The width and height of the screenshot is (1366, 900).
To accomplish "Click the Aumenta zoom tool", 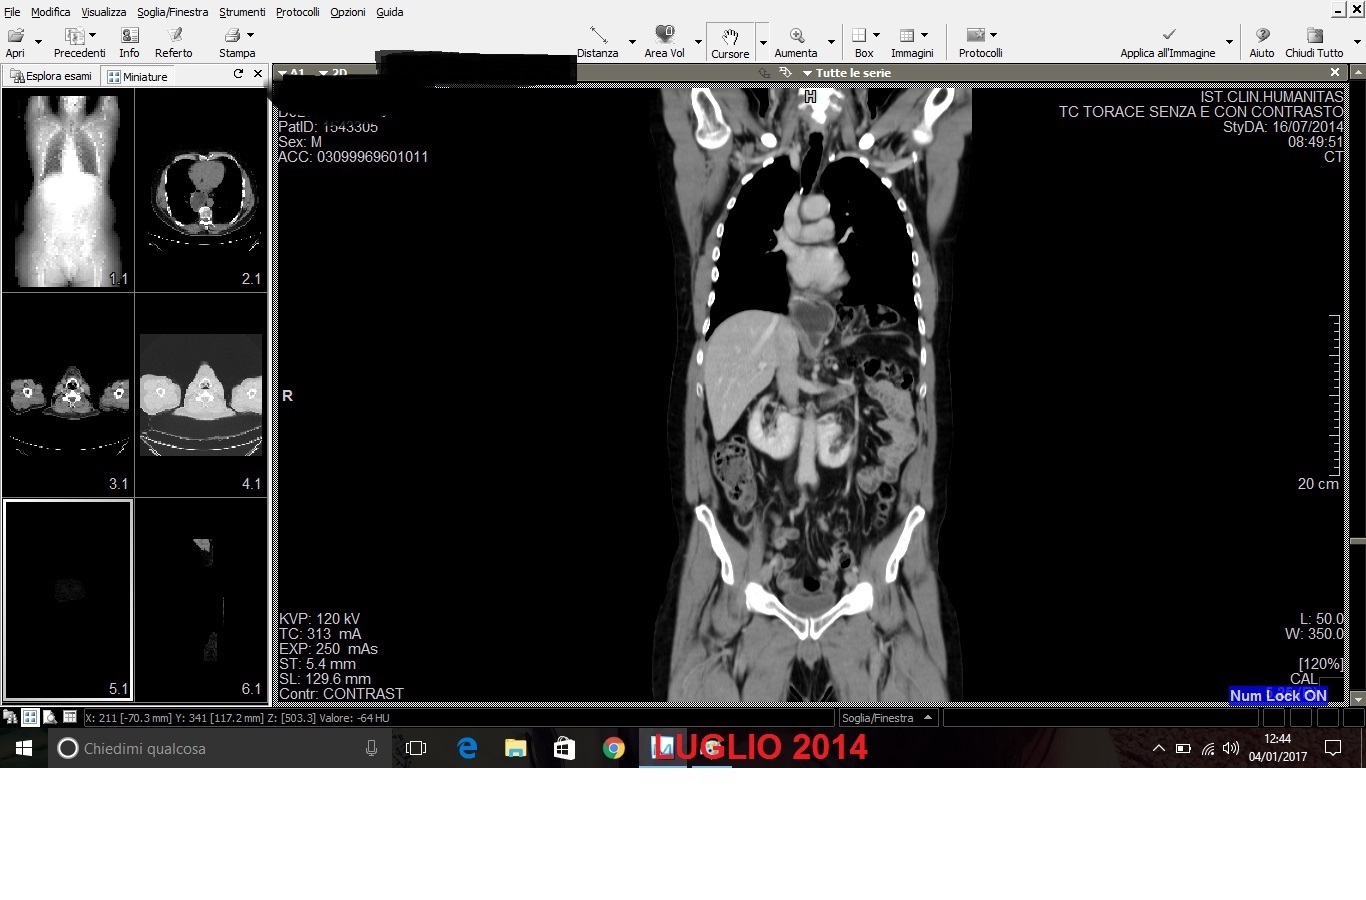I will pyautogui.click(x=796, y=41).
